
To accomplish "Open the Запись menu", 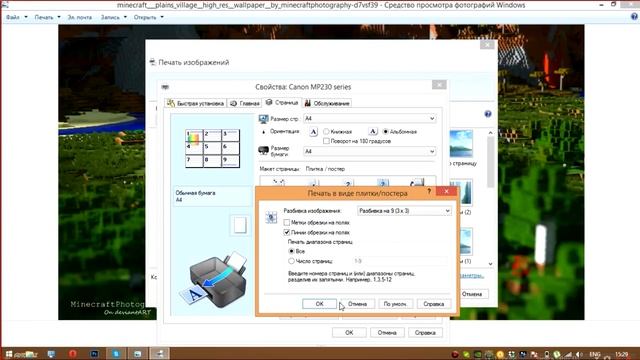I will pos(113,17).
